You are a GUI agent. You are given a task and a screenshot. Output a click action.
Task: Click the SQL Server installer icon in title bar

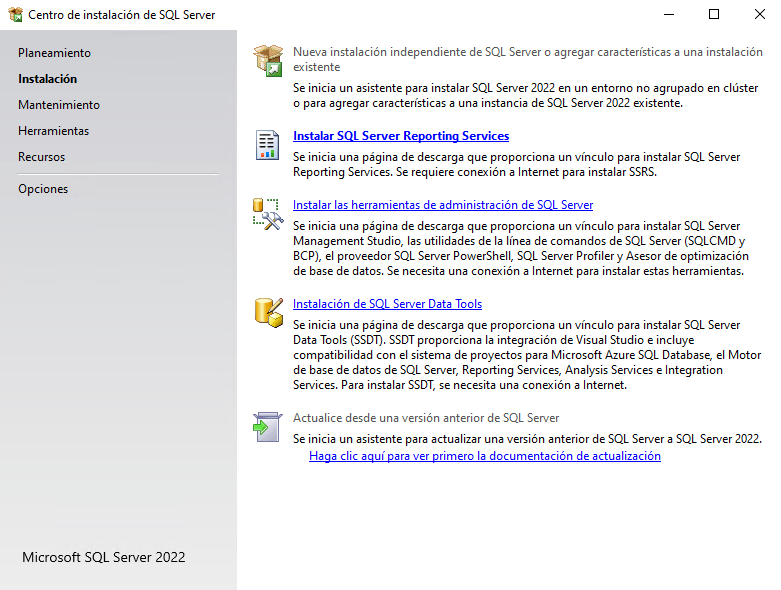tap(15, 15)
